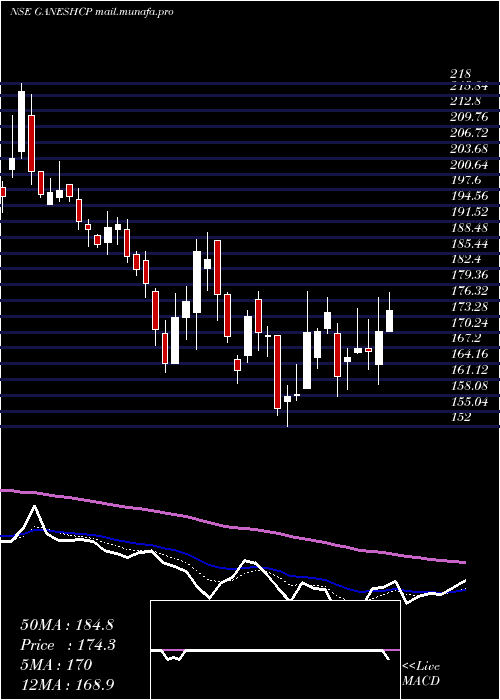Viewport: 500px width, 700px height.
Task: Click the 158.08 price level
Action: tap(469, 385)
